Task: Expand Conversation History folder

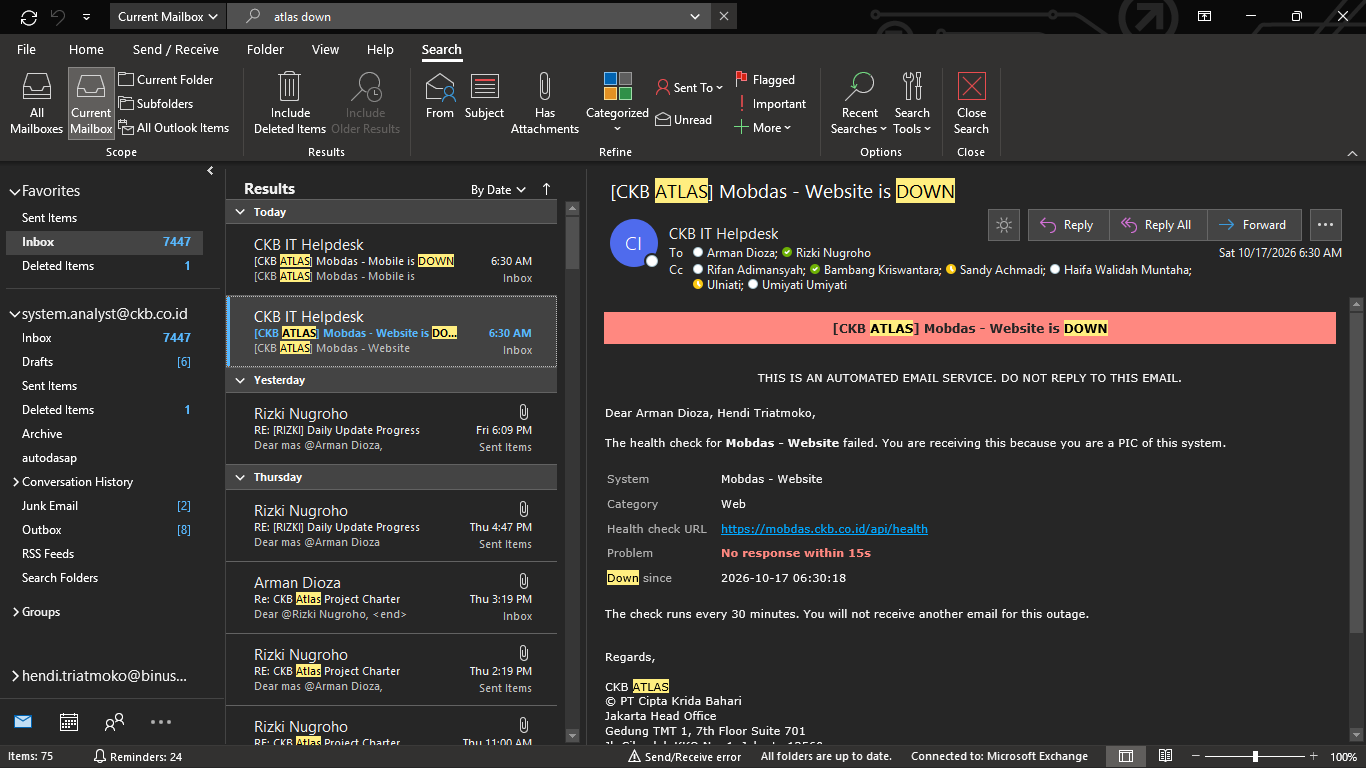Action: [x=15, y=482]
